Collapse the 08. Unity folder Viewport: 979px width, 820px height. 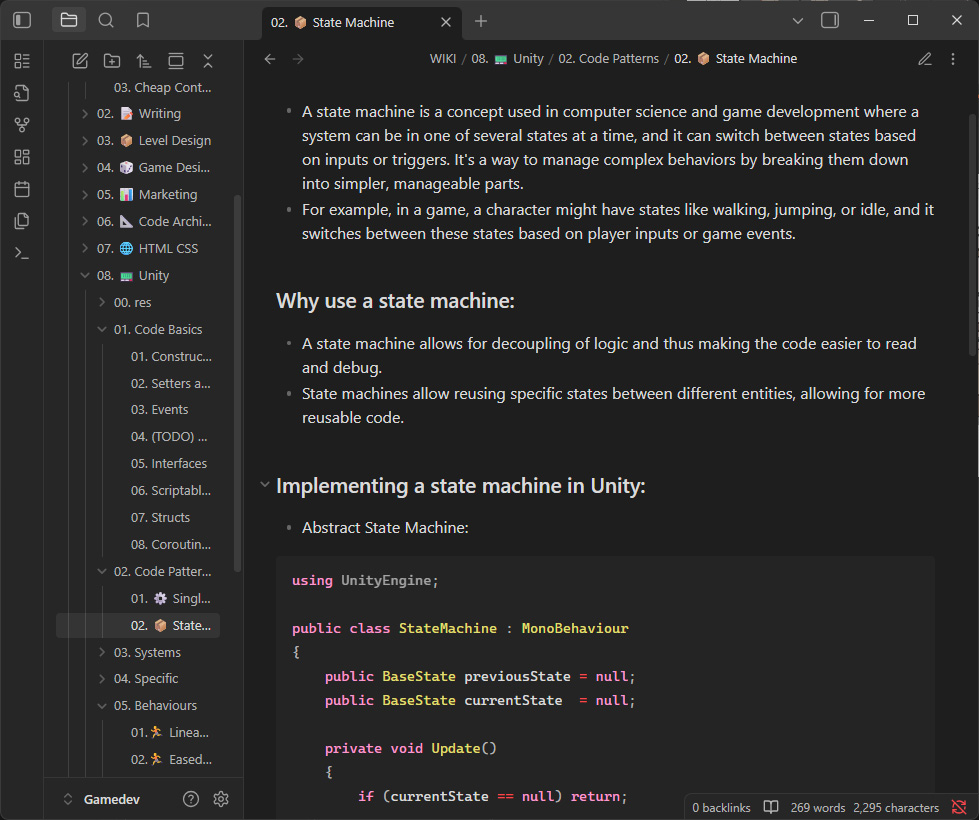pyautogui.click(x=85, y=276)
